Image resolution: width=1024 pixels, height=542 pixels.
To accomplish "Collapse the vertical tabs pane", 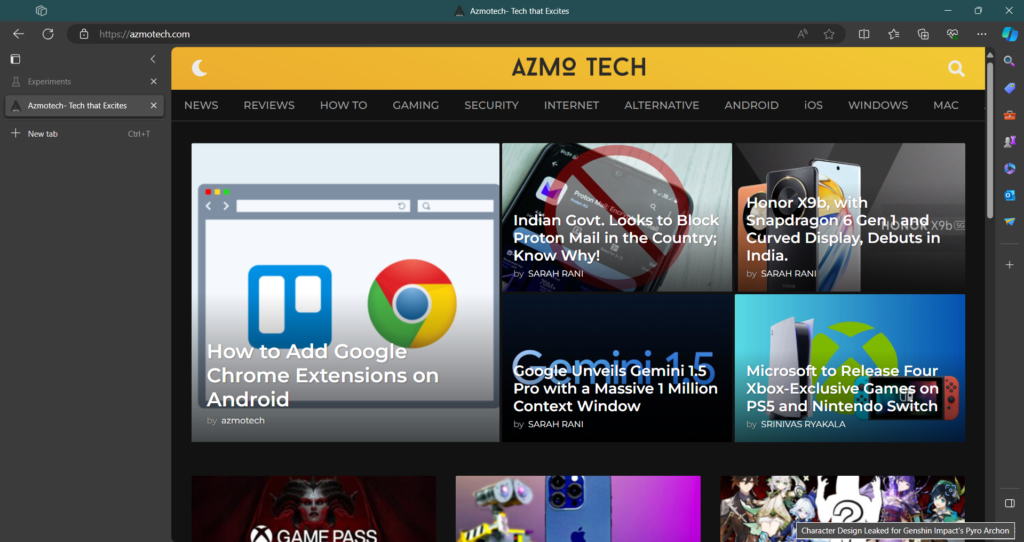I will point(153,59).
